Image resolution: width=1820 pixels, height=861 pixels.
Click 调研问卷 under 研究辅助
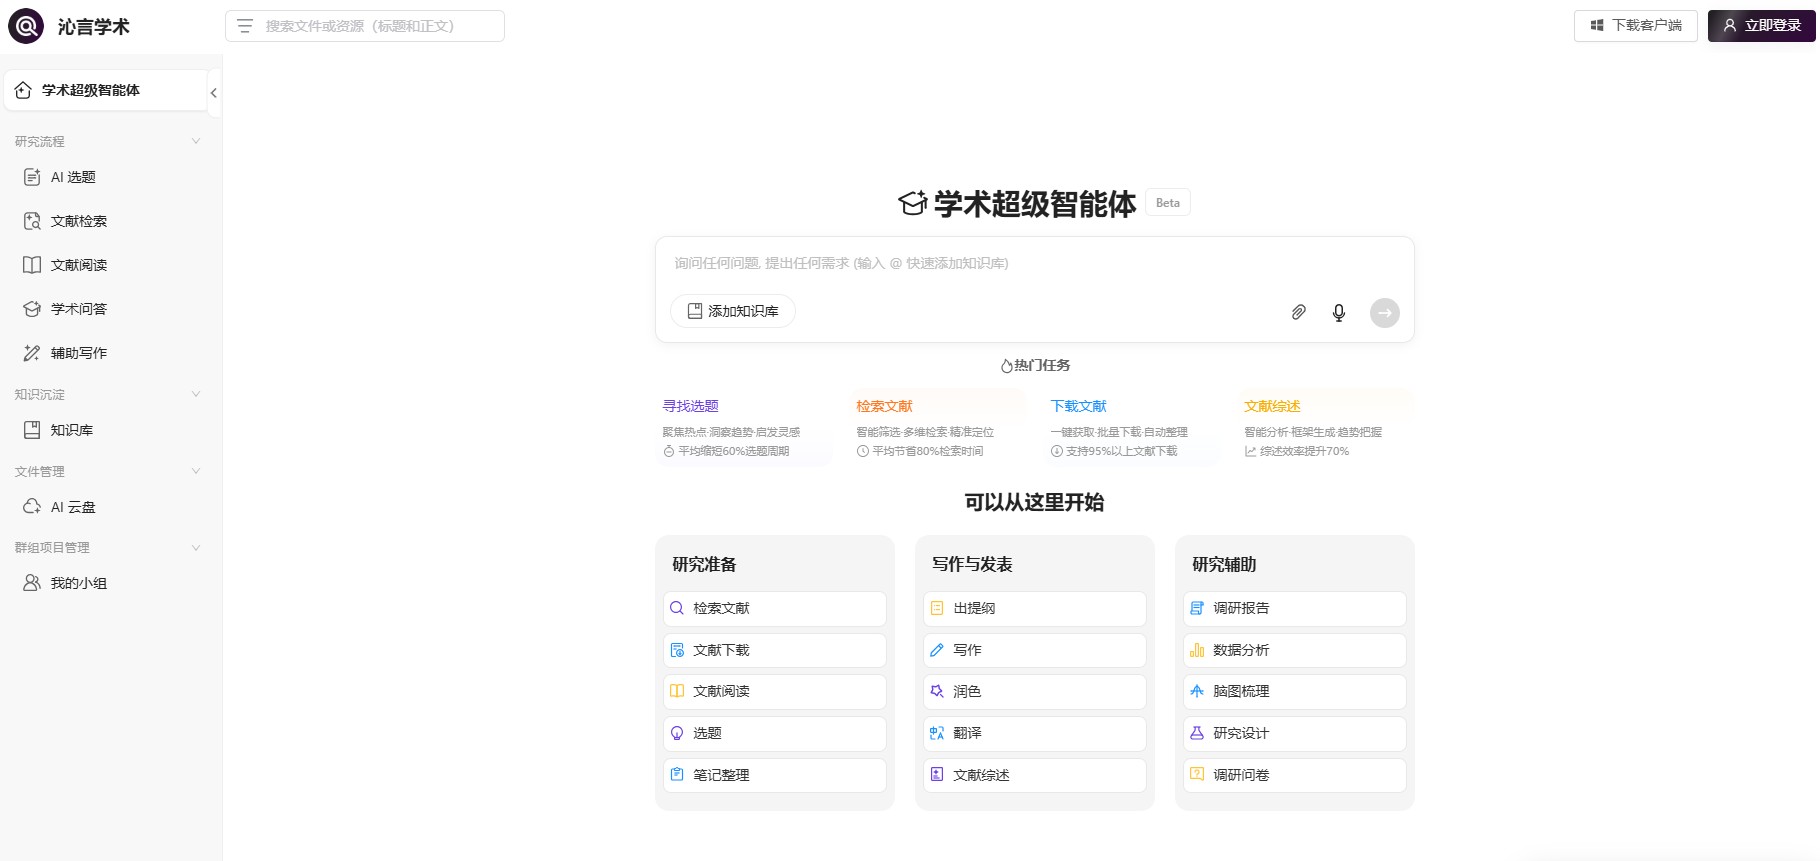click(x=1295, y=775)
